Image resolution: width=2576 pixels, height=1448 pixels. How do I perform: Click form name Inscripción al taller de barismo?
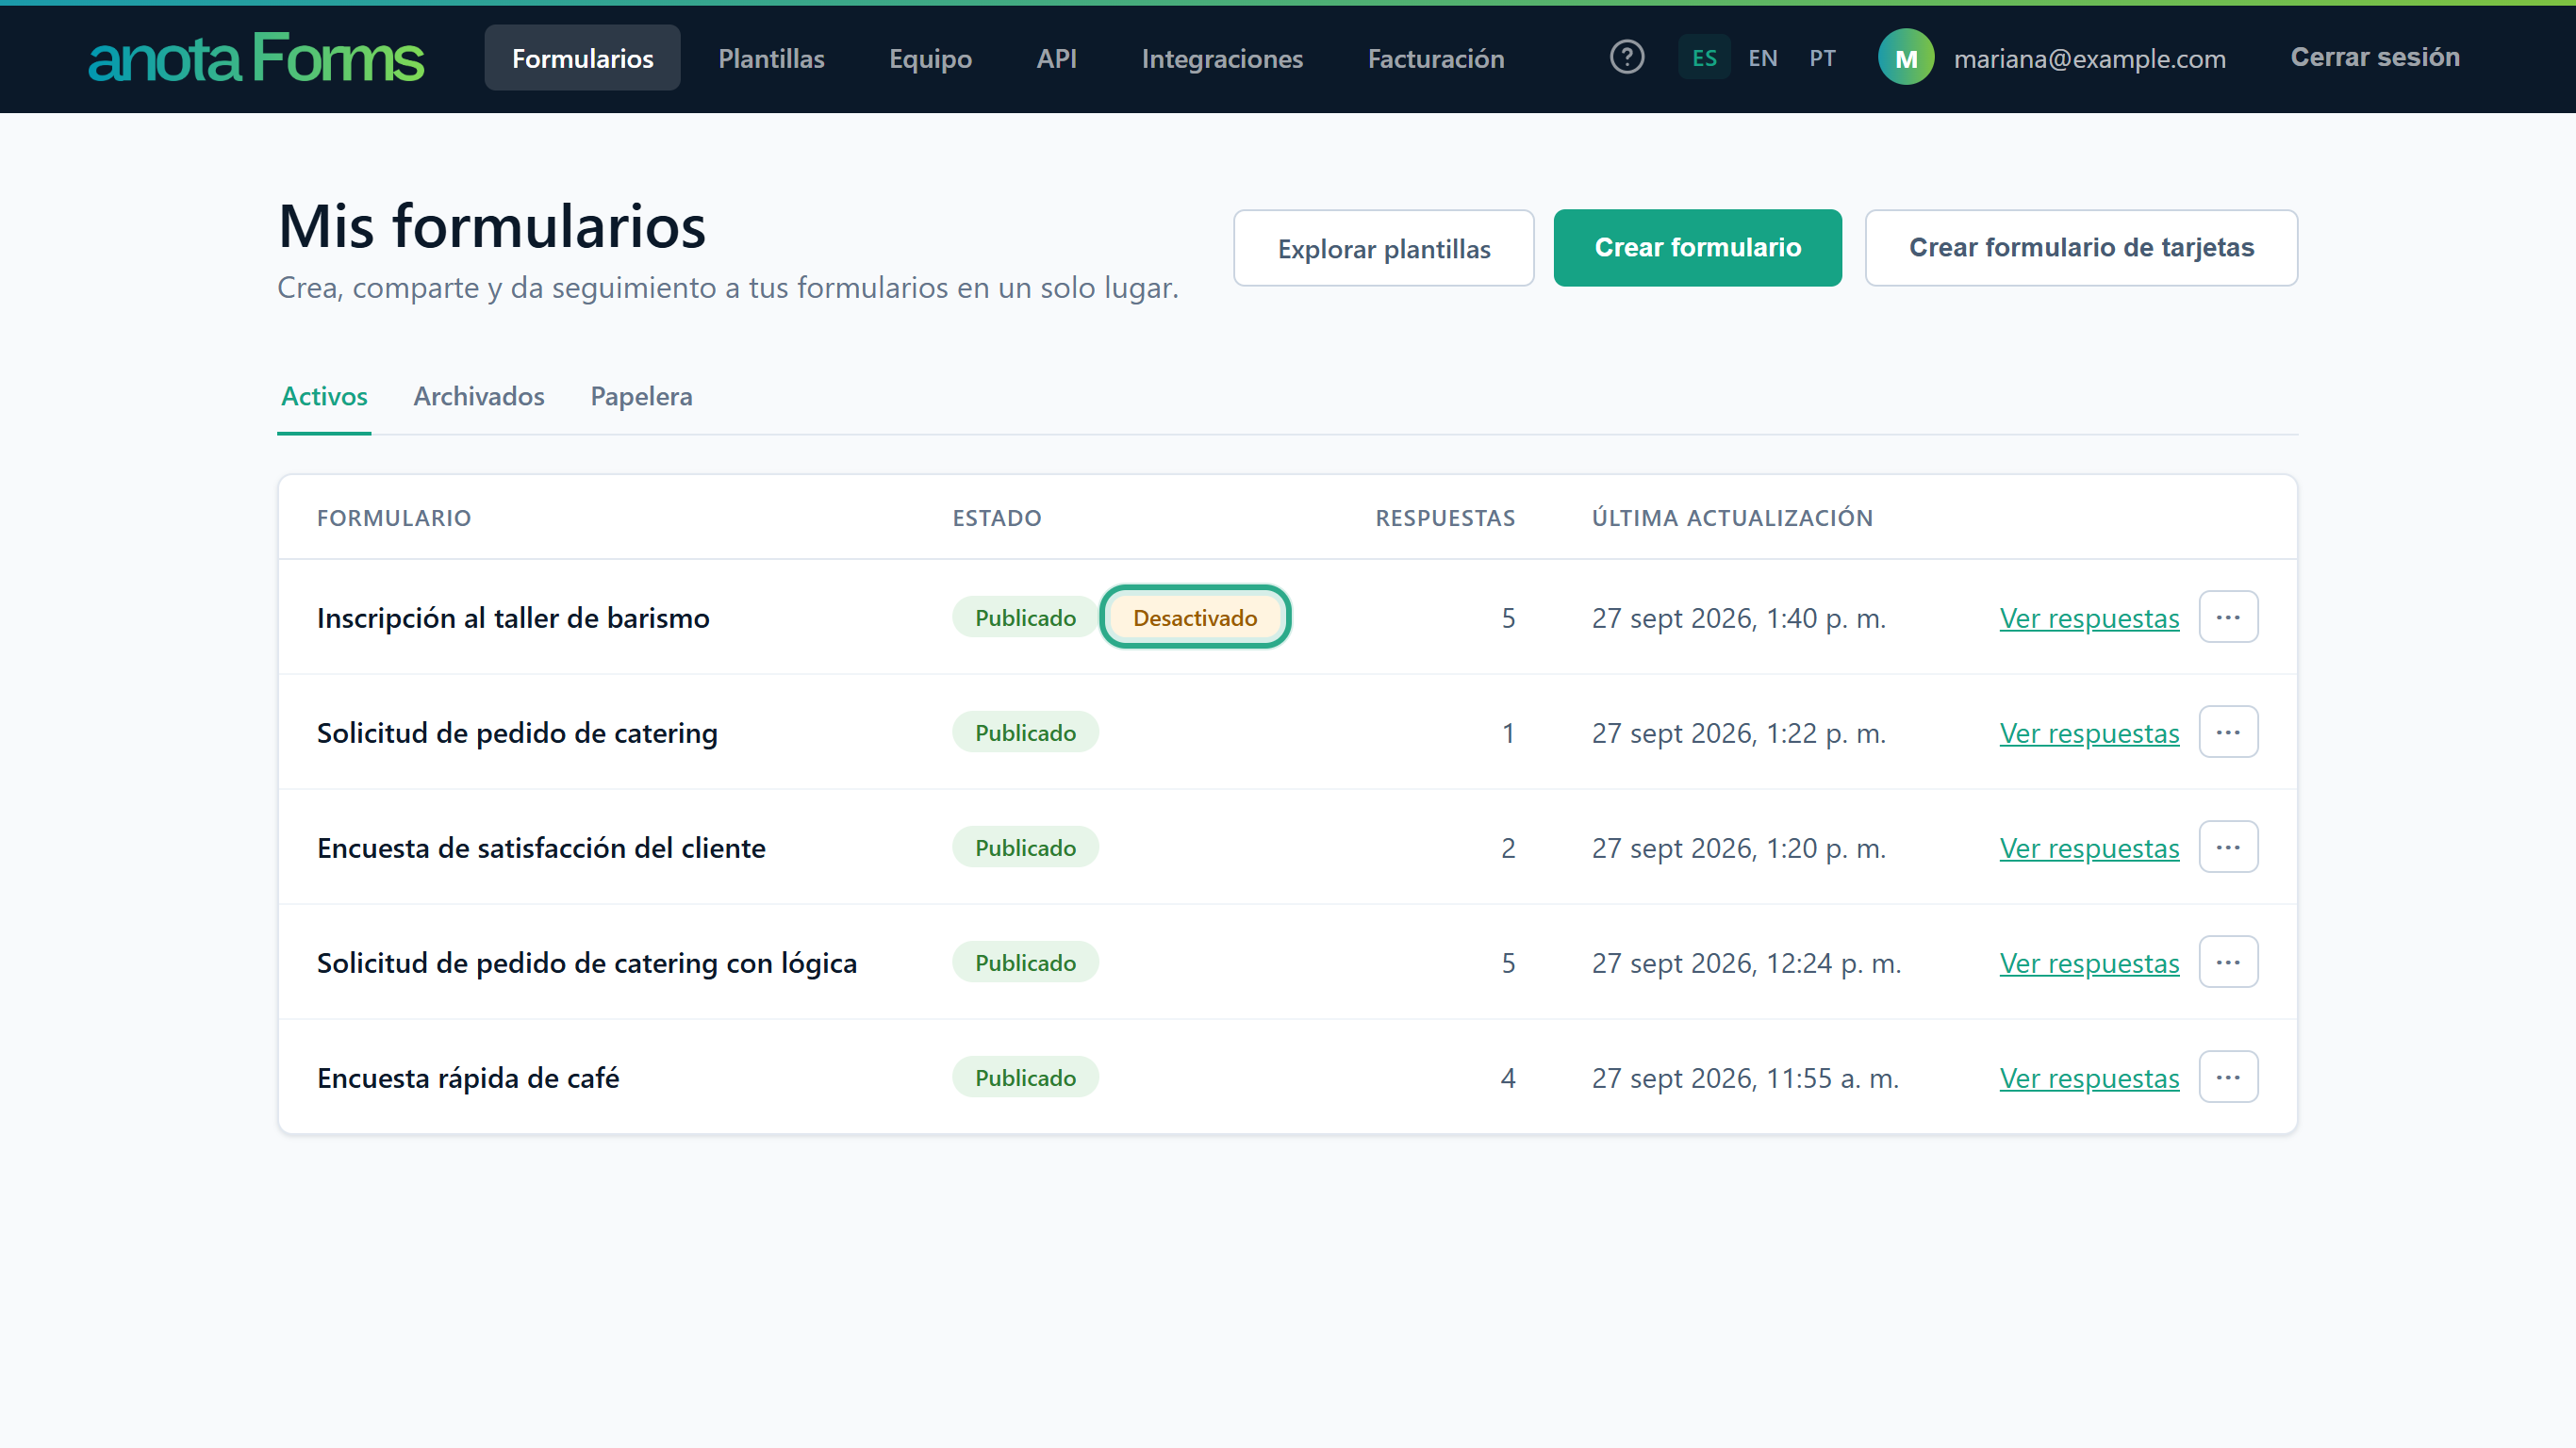click(x=513, y=618)
